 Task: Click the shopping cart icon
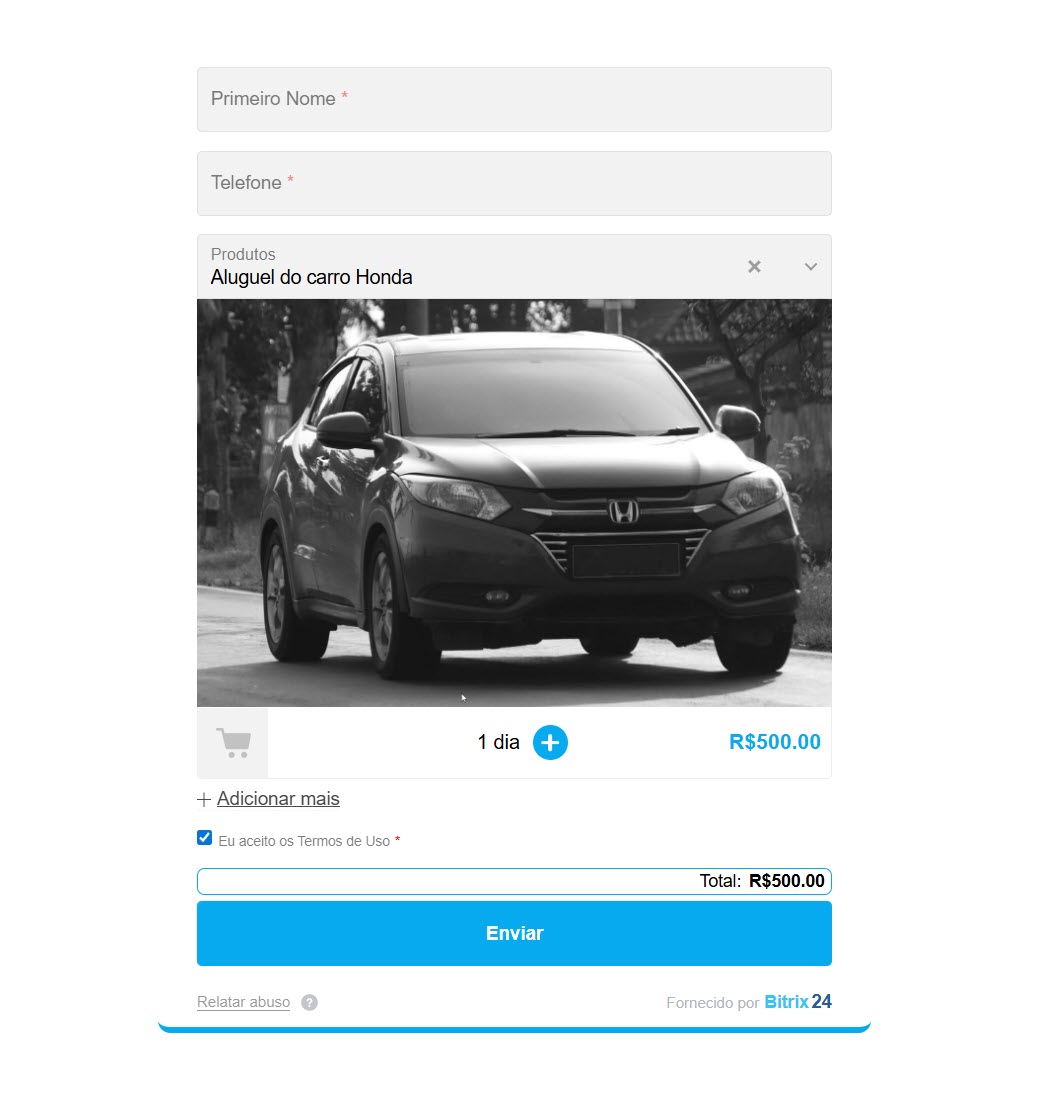233,743
